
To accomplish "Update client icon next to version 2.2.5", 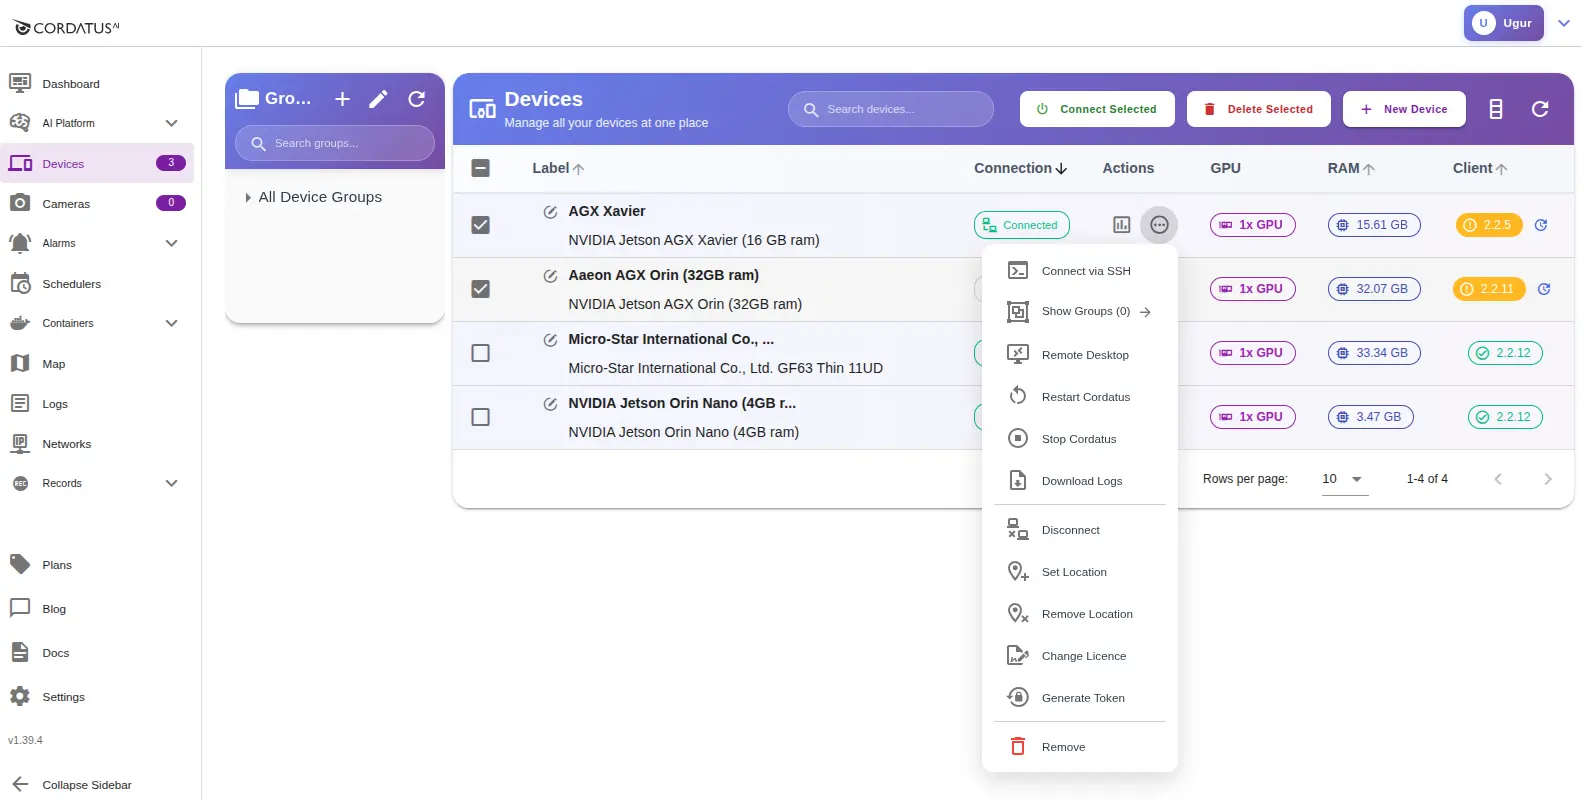I will 1541,225.
